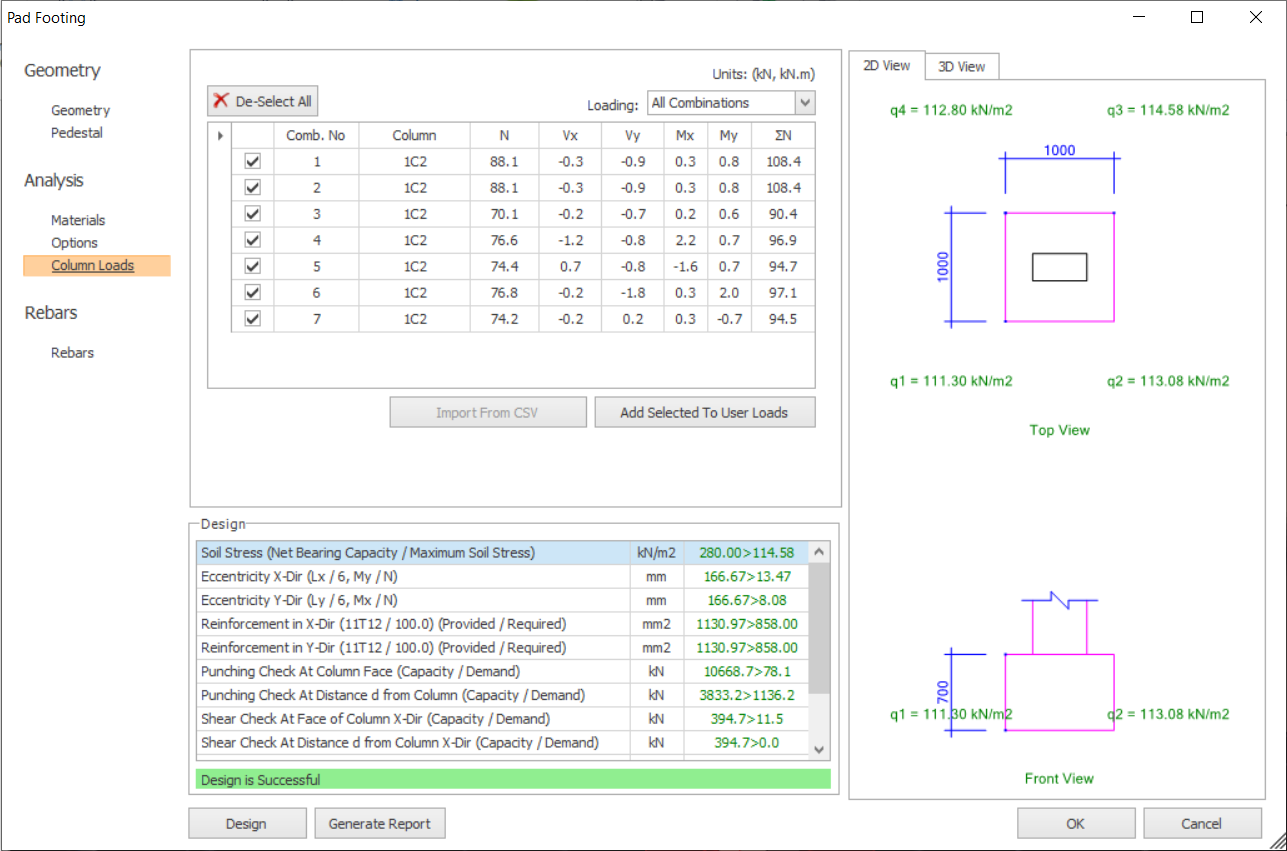The image size is (1287, 851).
Task: Uncheck combination 1 checkbox
Action: [253, 161]
